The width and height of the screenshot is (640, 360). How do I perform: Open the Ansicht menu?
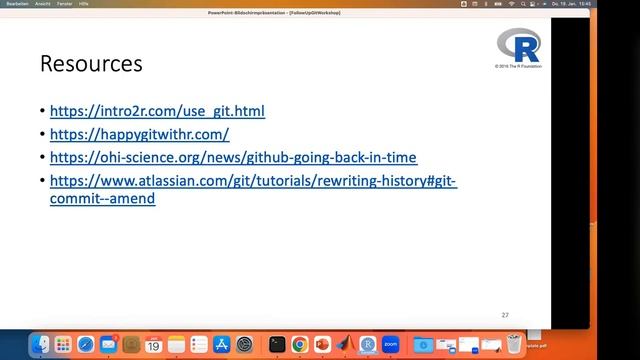click(x=43, y=4)
